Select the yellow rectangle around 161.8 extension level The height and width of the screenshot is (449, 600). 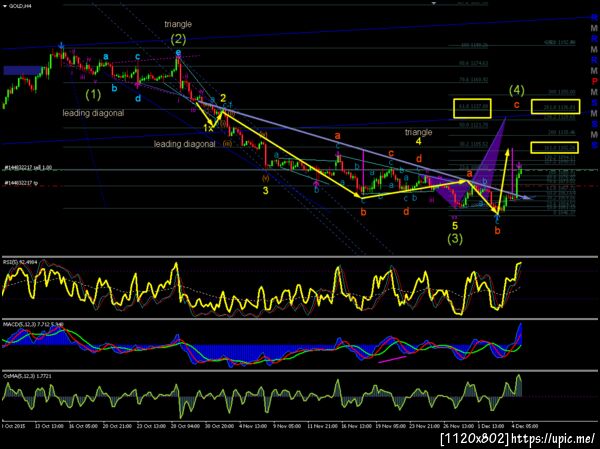(554, 147)
